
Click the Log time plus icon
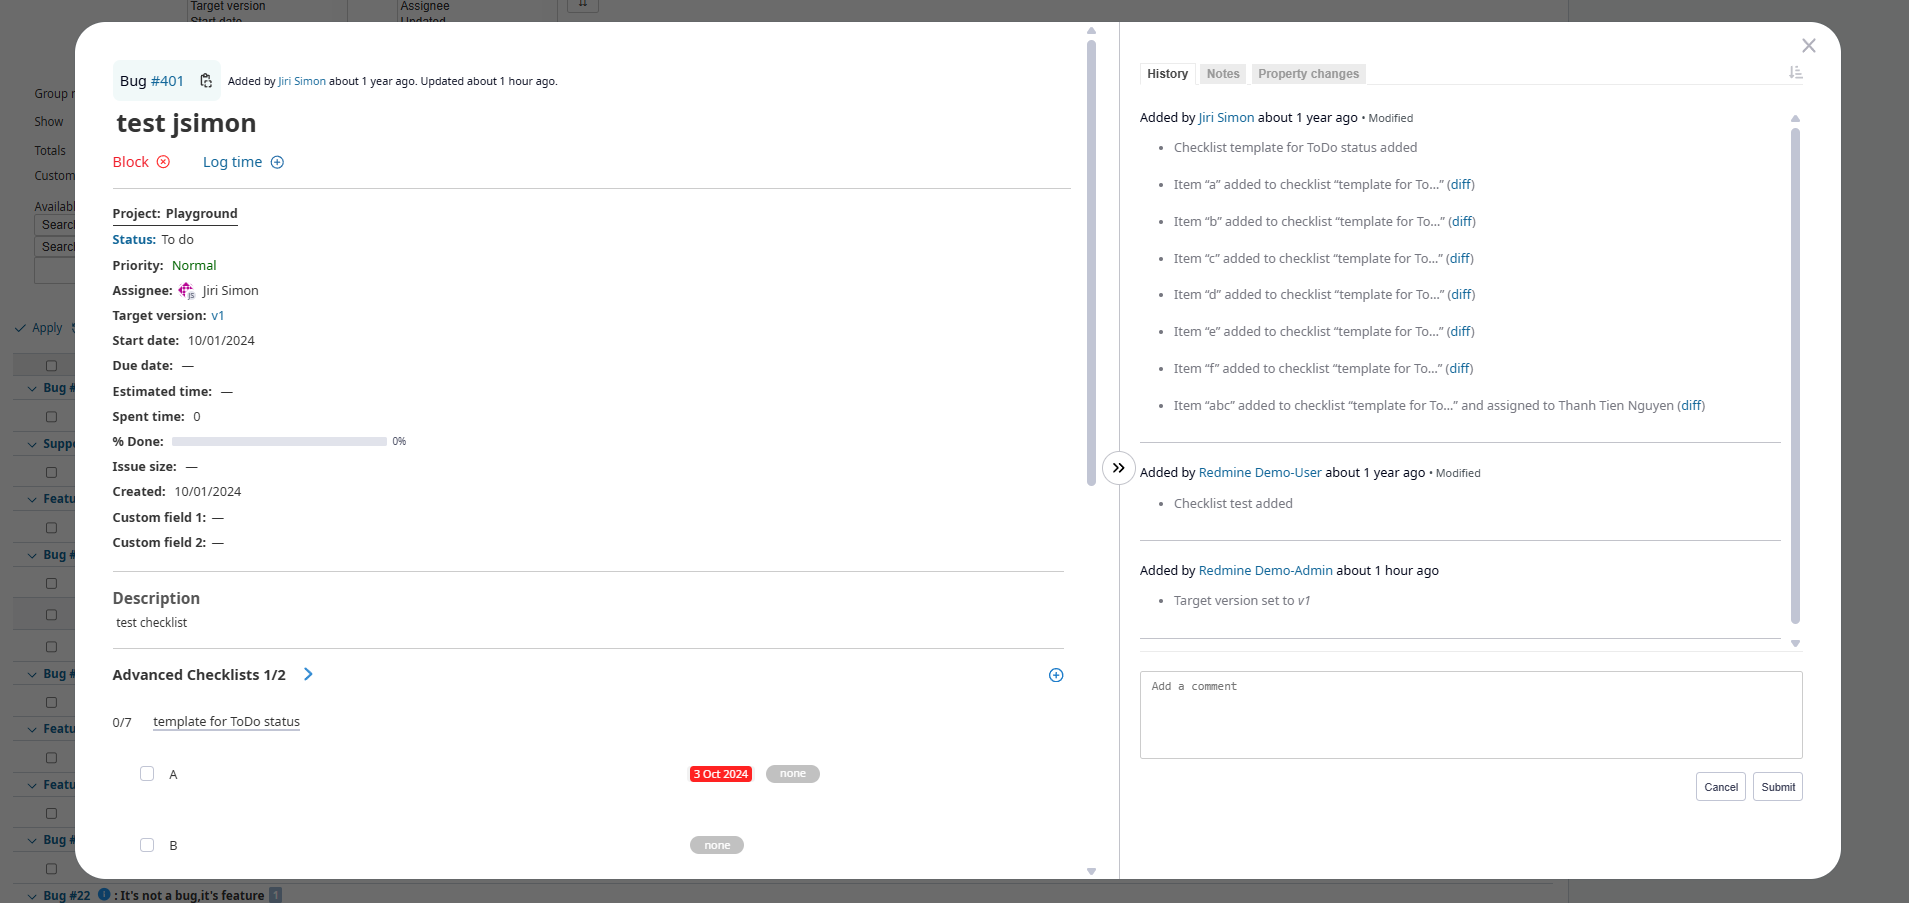tap(277, 162)
